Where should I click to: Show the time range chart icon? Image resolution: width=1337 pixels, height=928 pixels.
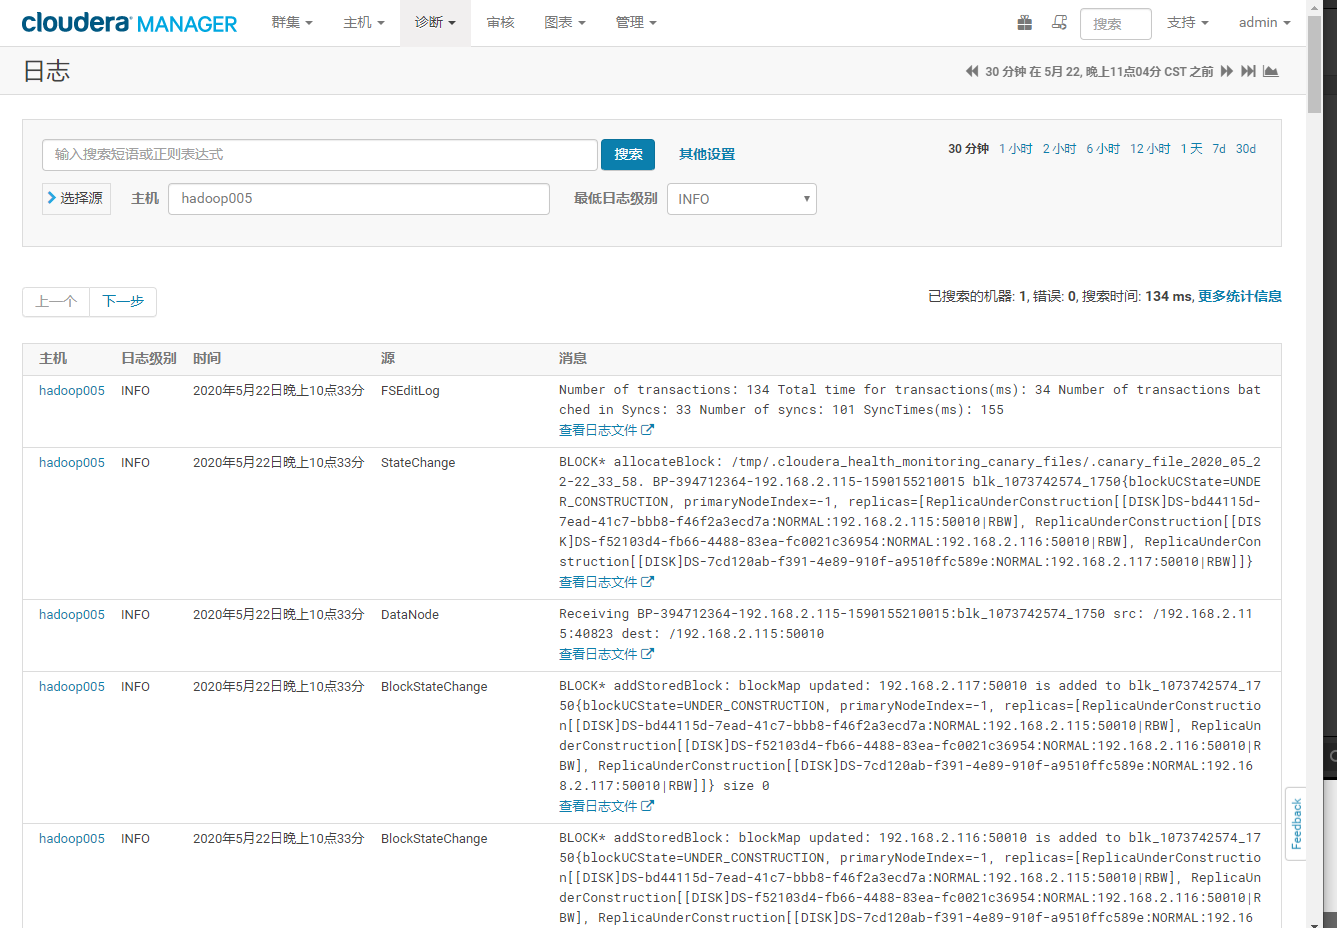coord(1271,71)
